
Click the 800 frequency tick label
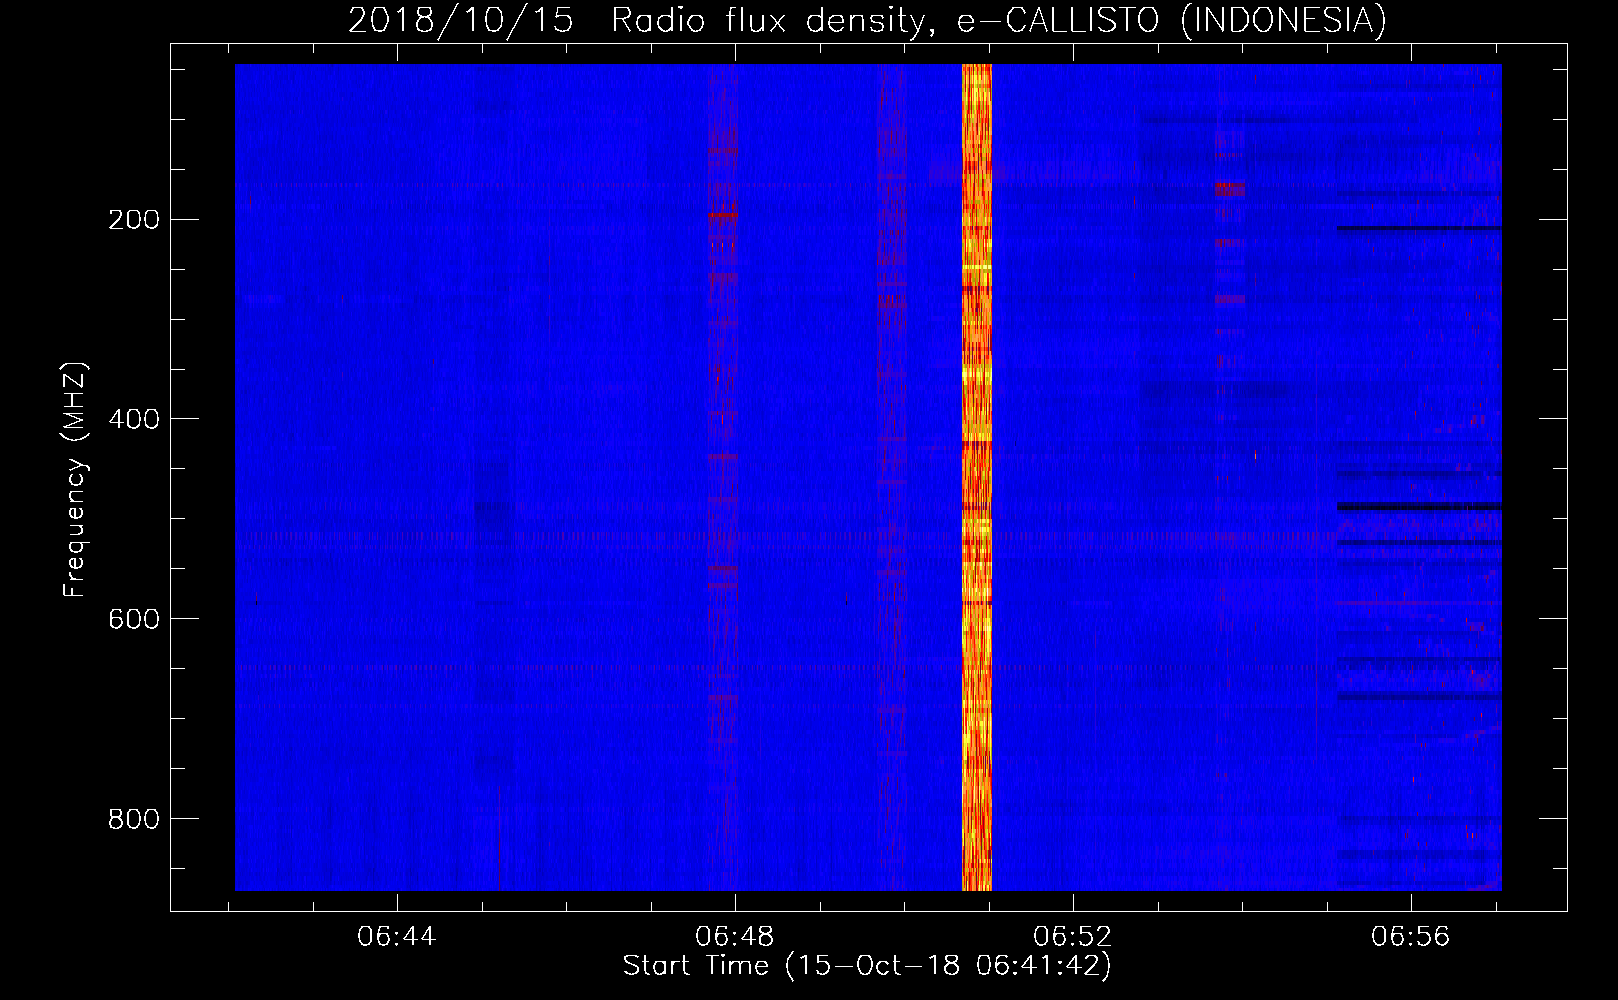tap(133, 819)
